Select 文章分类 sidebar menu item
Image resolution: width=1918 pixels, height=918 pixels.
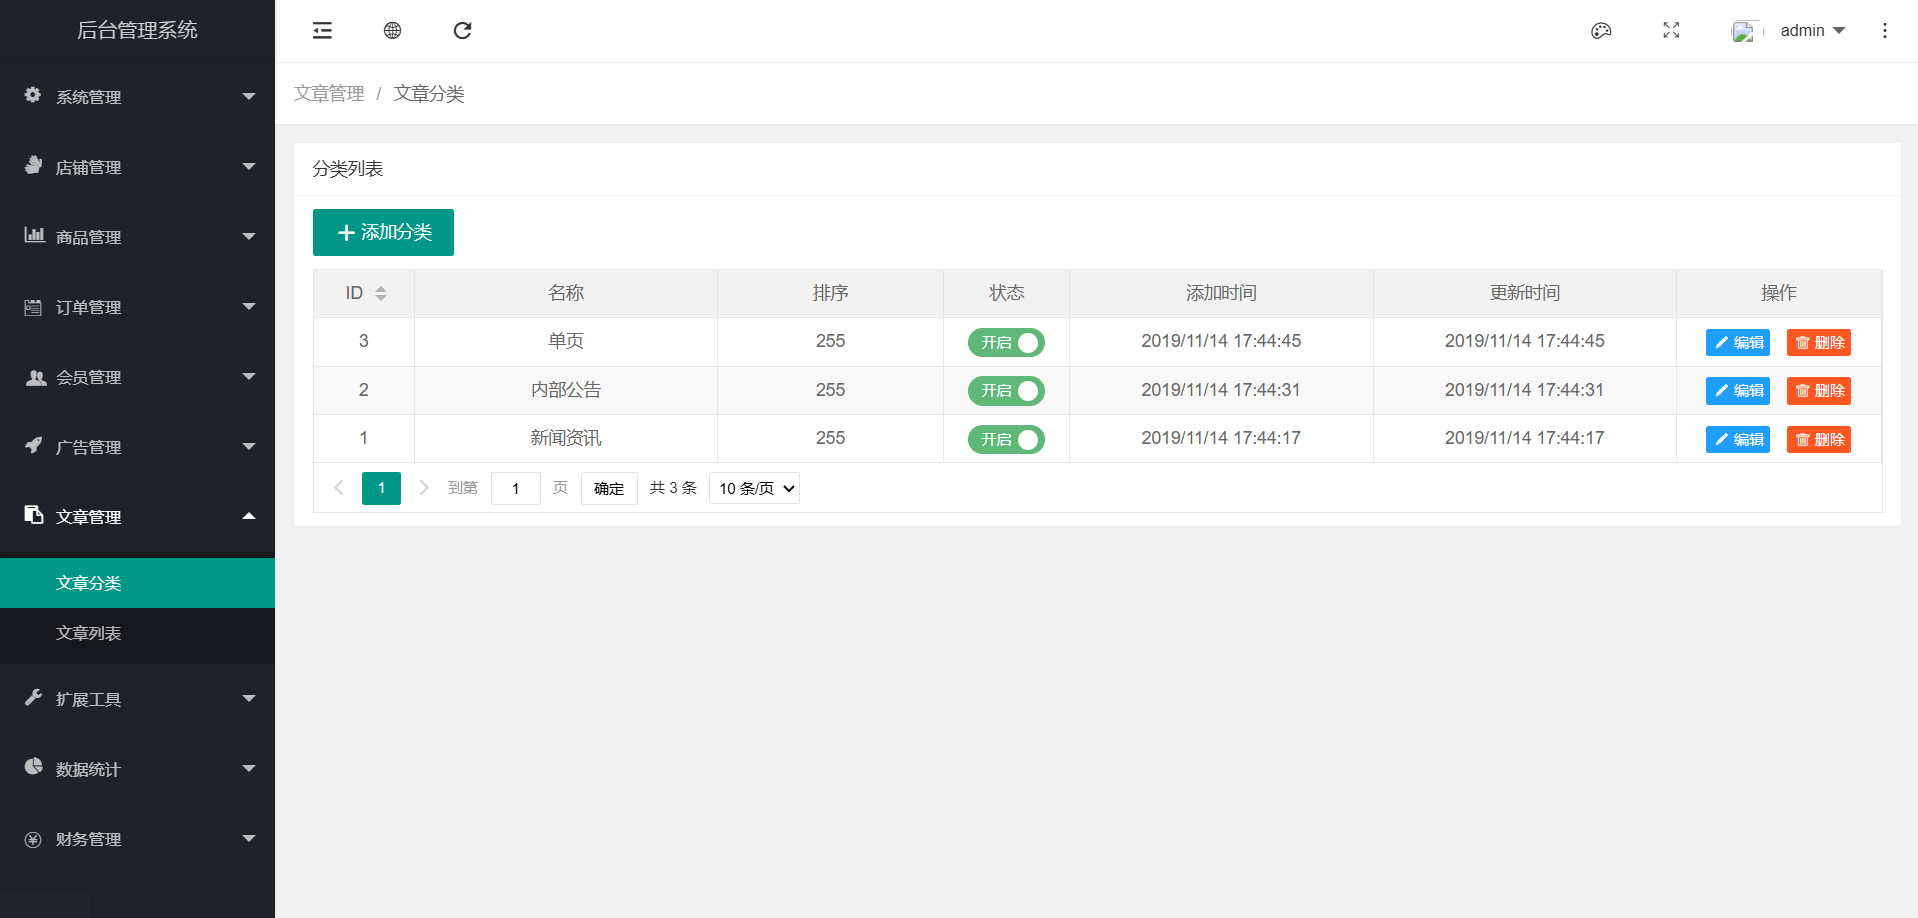pos(89,583)
